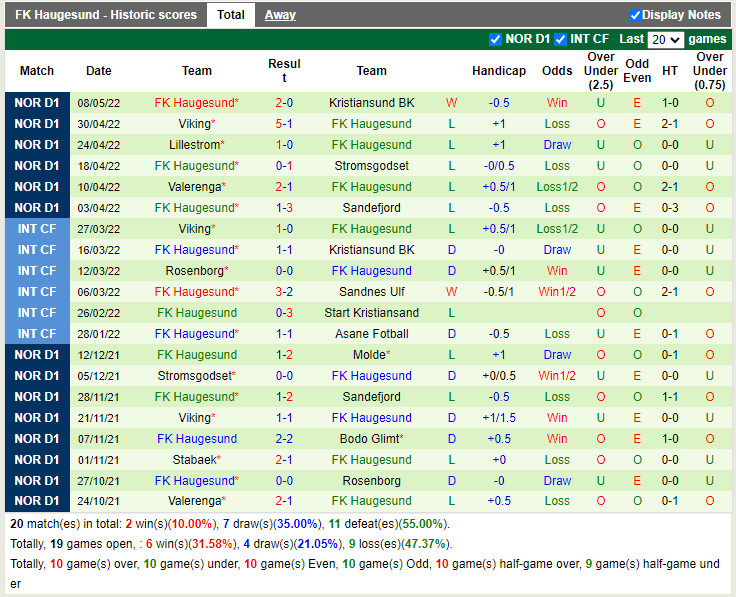Select Lillestrom team name
The height and width of the screenshot is (597, 736).
197,145
